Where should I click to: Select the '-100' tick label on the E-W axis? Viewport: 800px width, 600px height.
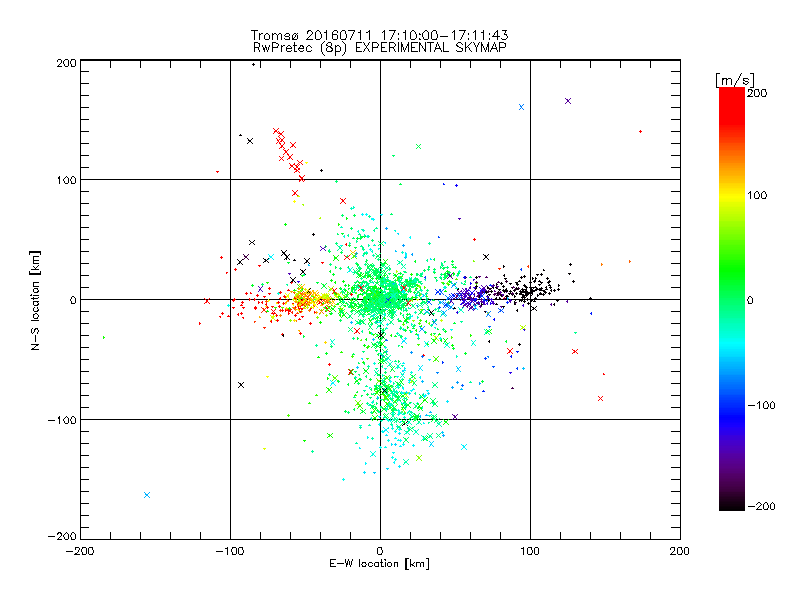pos(230,551)
